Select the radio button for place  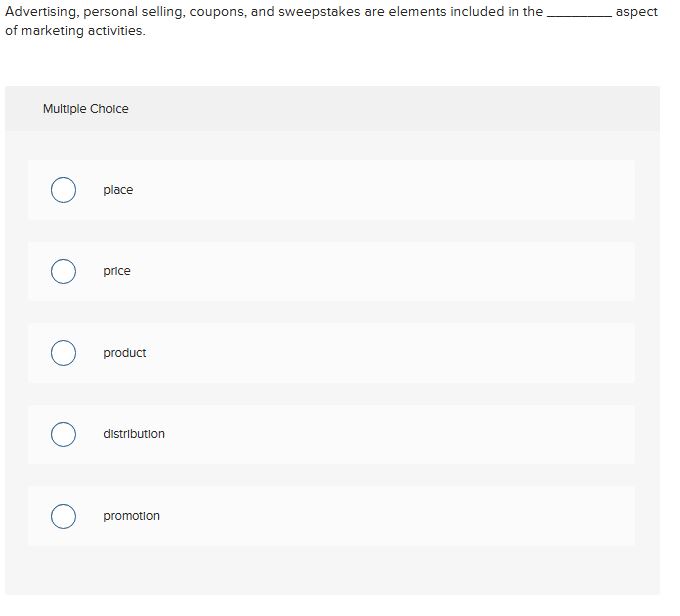click(x=64, y=190)
